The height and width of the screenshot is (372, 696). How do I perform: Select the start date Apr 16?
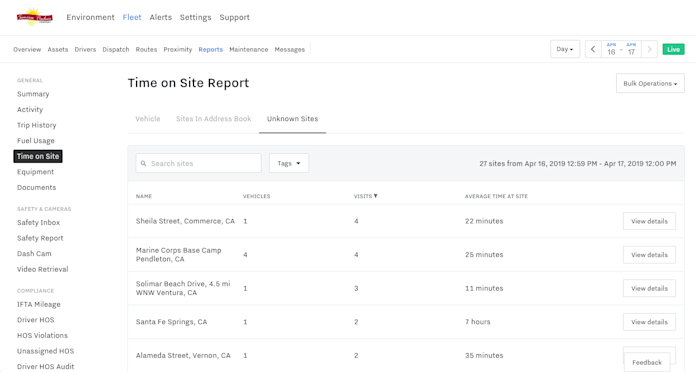click(611, 49)
